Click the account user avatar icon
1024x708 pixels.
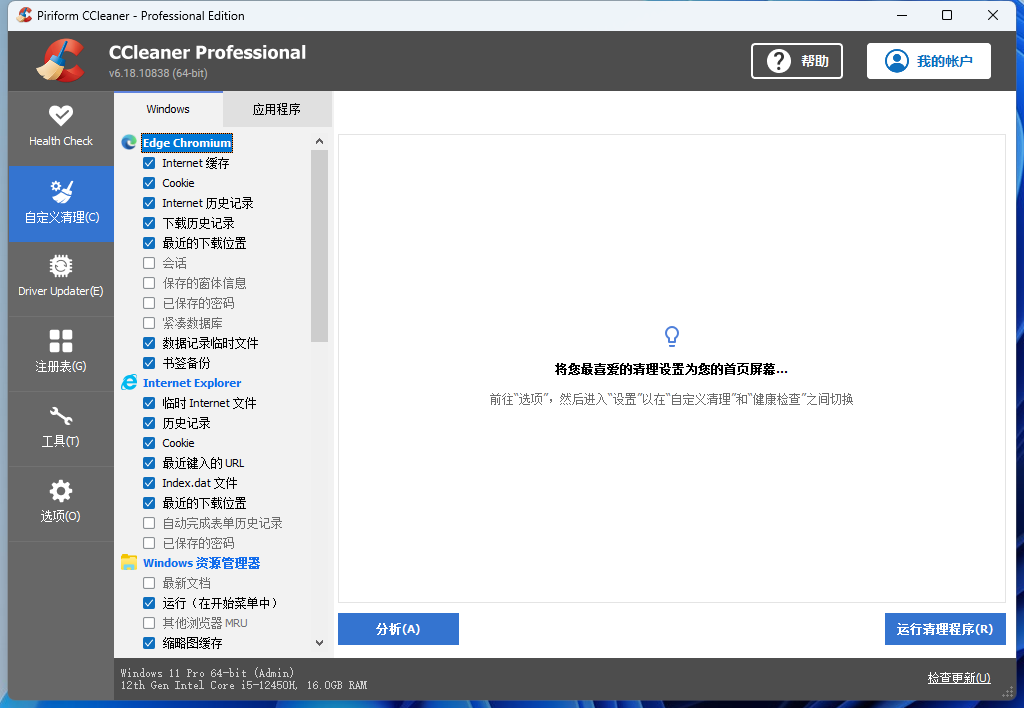pos(897,61)
